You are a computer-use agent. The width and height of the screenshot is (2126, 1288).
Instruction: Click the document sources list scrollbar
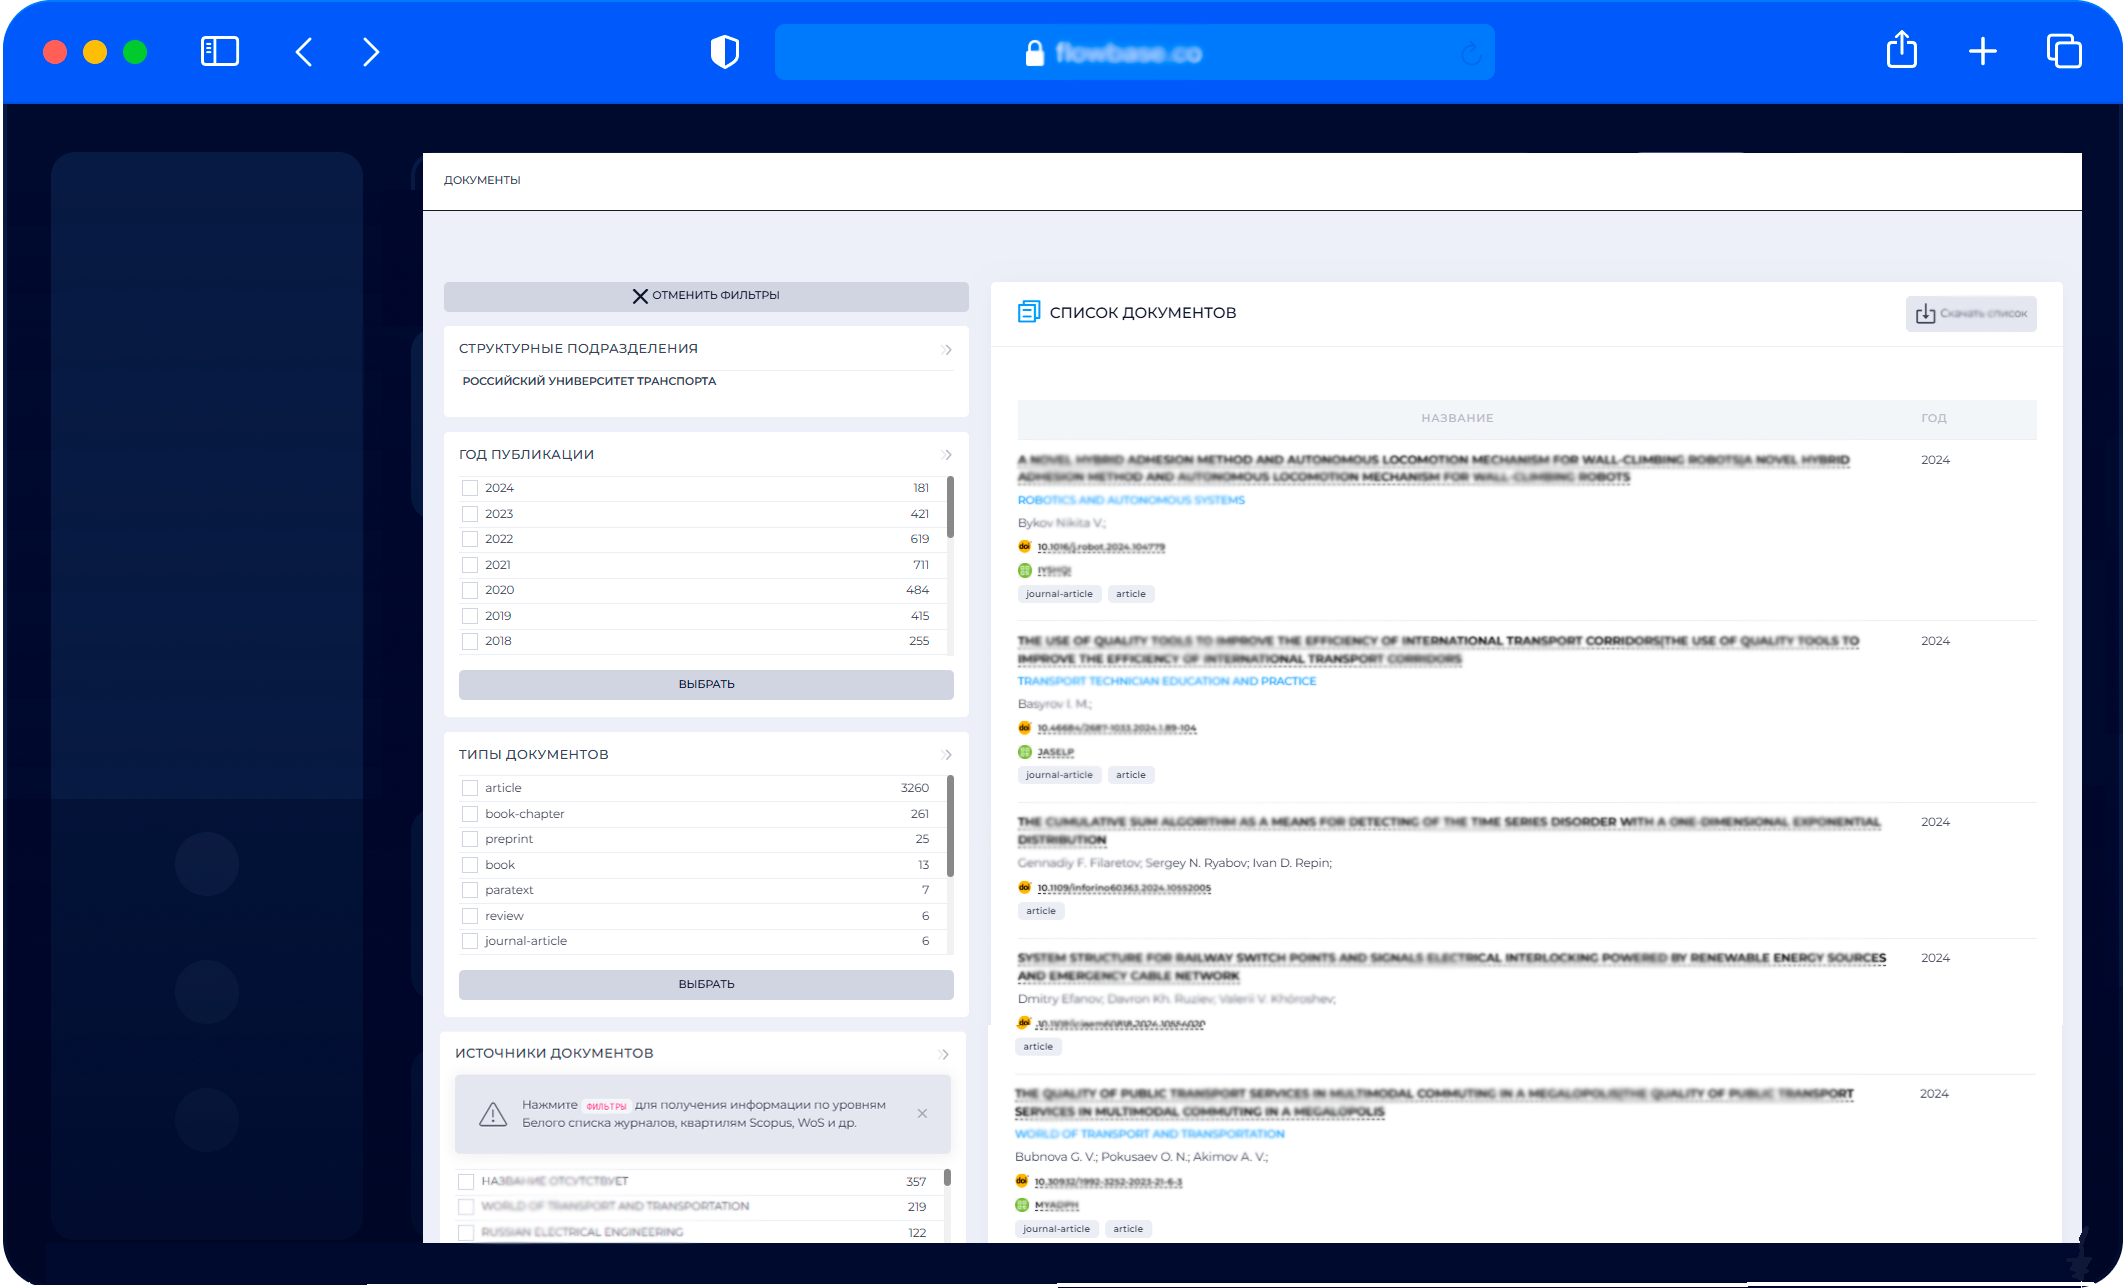(x=947, y=1178)
